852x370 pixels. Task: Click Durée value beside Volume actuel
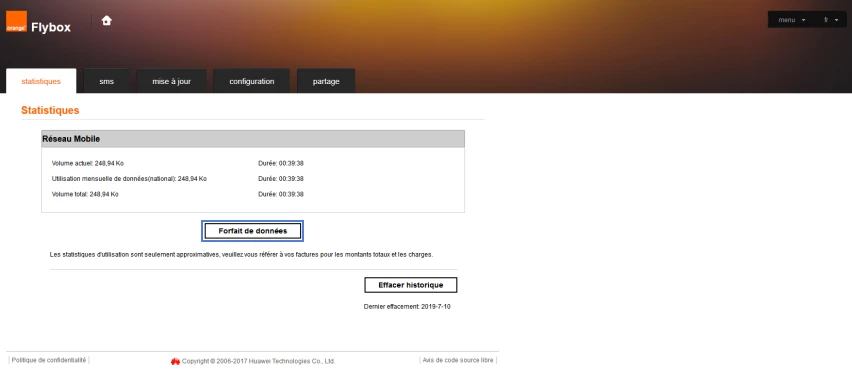[281, 163]
